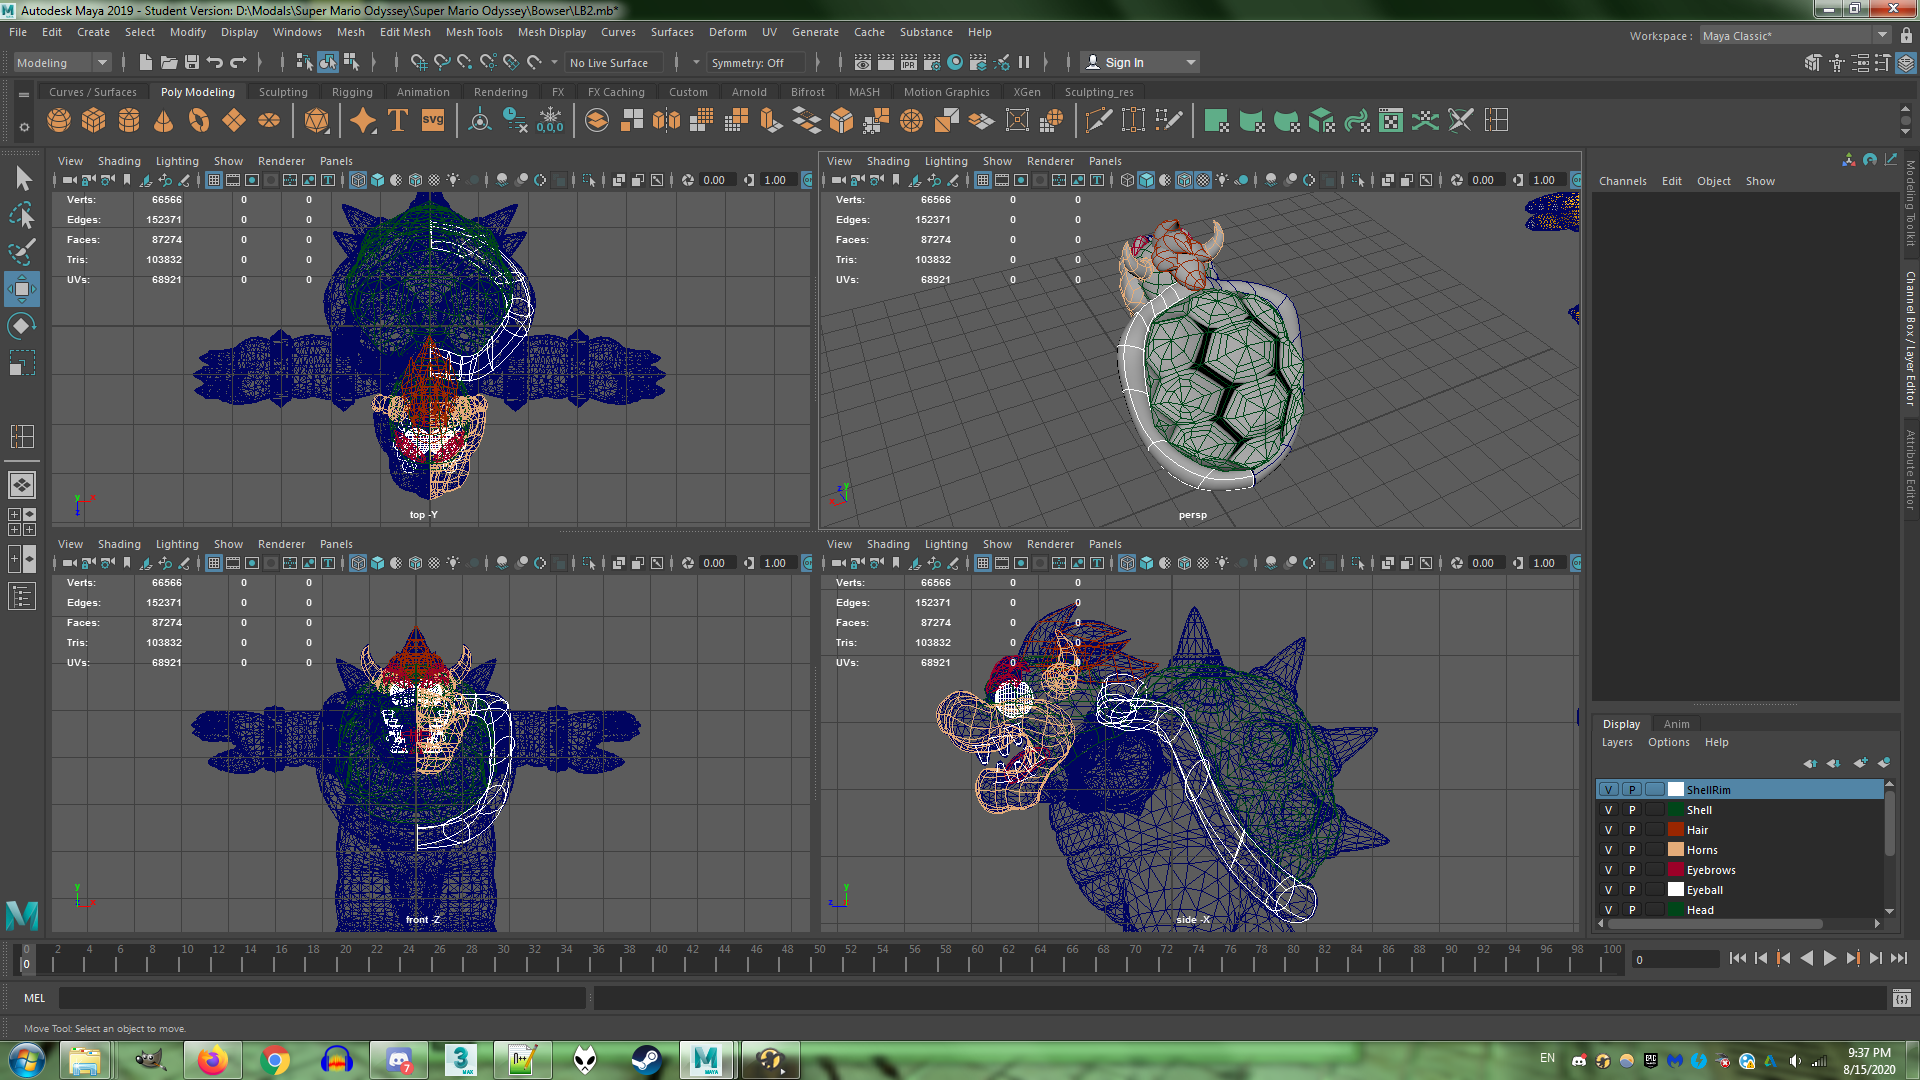
Task: Click Go to start of playback range
Action: (1737, 958)
